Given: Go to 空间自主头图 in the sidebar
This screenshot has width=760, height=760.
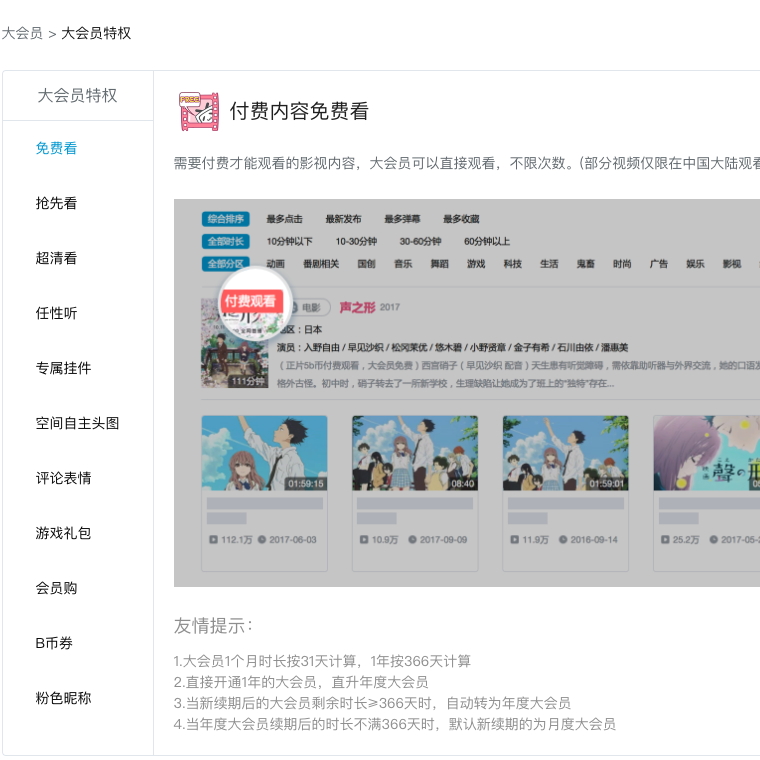Looking at the screenshot, I should [77, 423].
